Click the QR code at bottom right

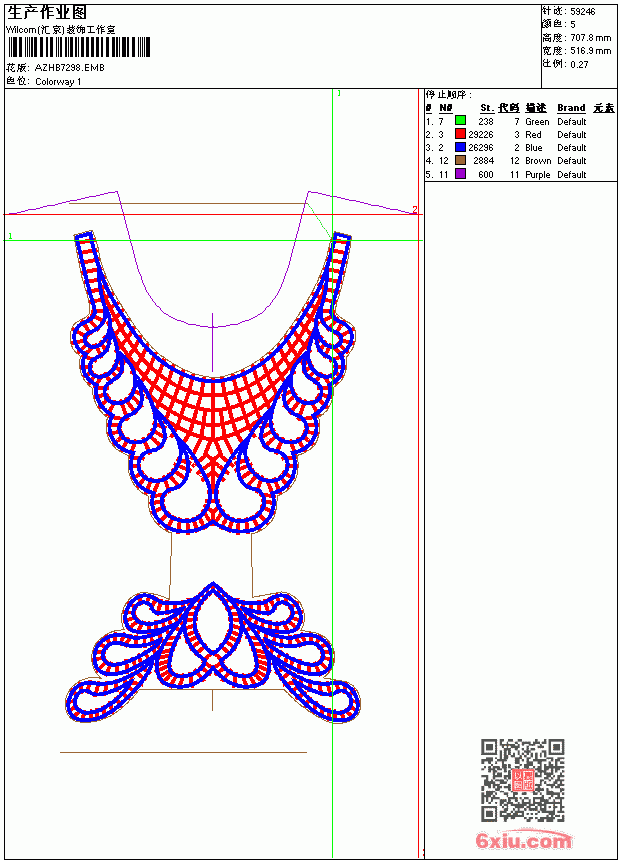tap(523, 779)
